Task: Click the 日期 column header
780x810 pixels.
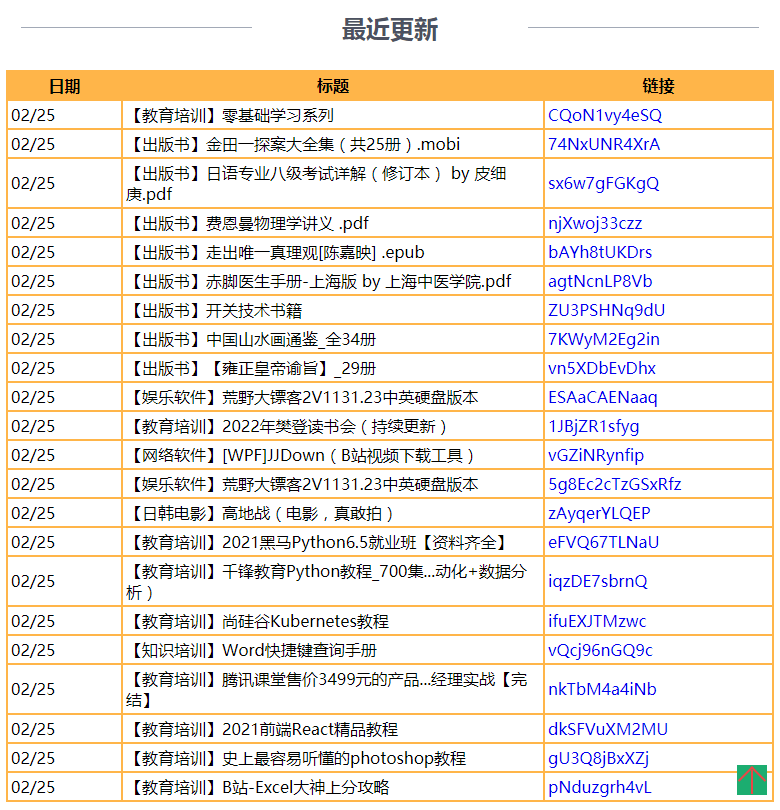Action: pyautogui.click(x=65, y=86)
